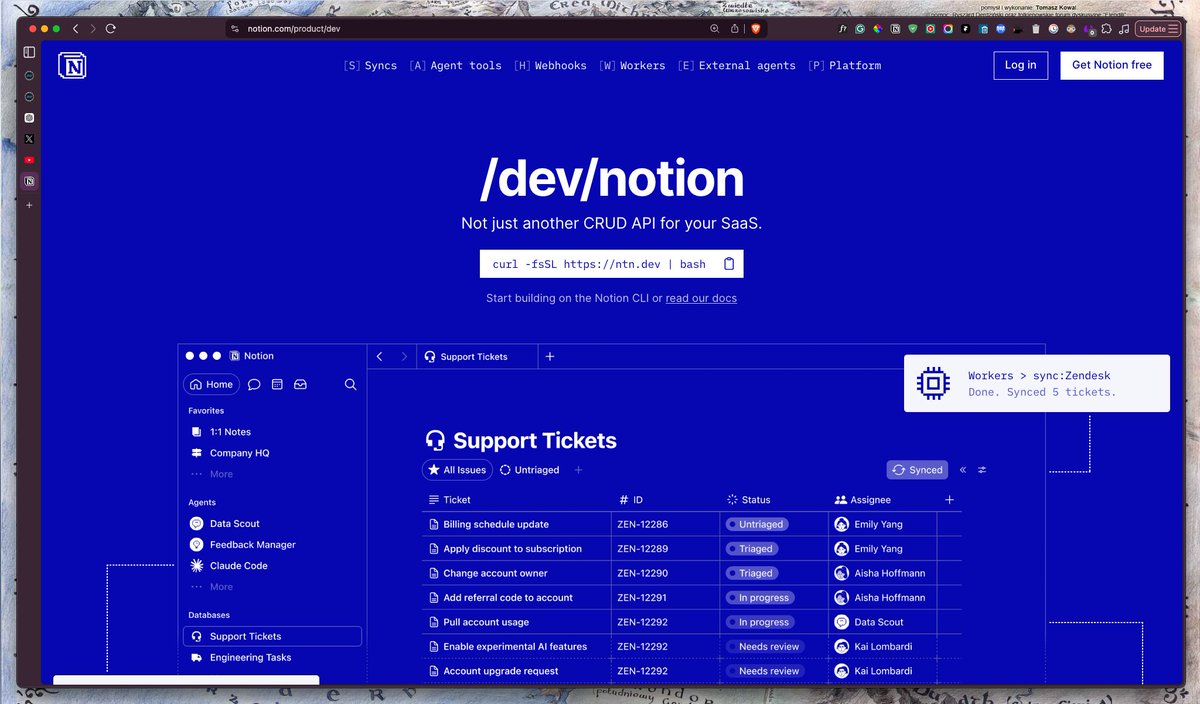Image resolution: width=1200 pixels, height=704 pixels.
Task: Click Get Notion free button
Action: pyautogui.click(x=1112, y=65)
